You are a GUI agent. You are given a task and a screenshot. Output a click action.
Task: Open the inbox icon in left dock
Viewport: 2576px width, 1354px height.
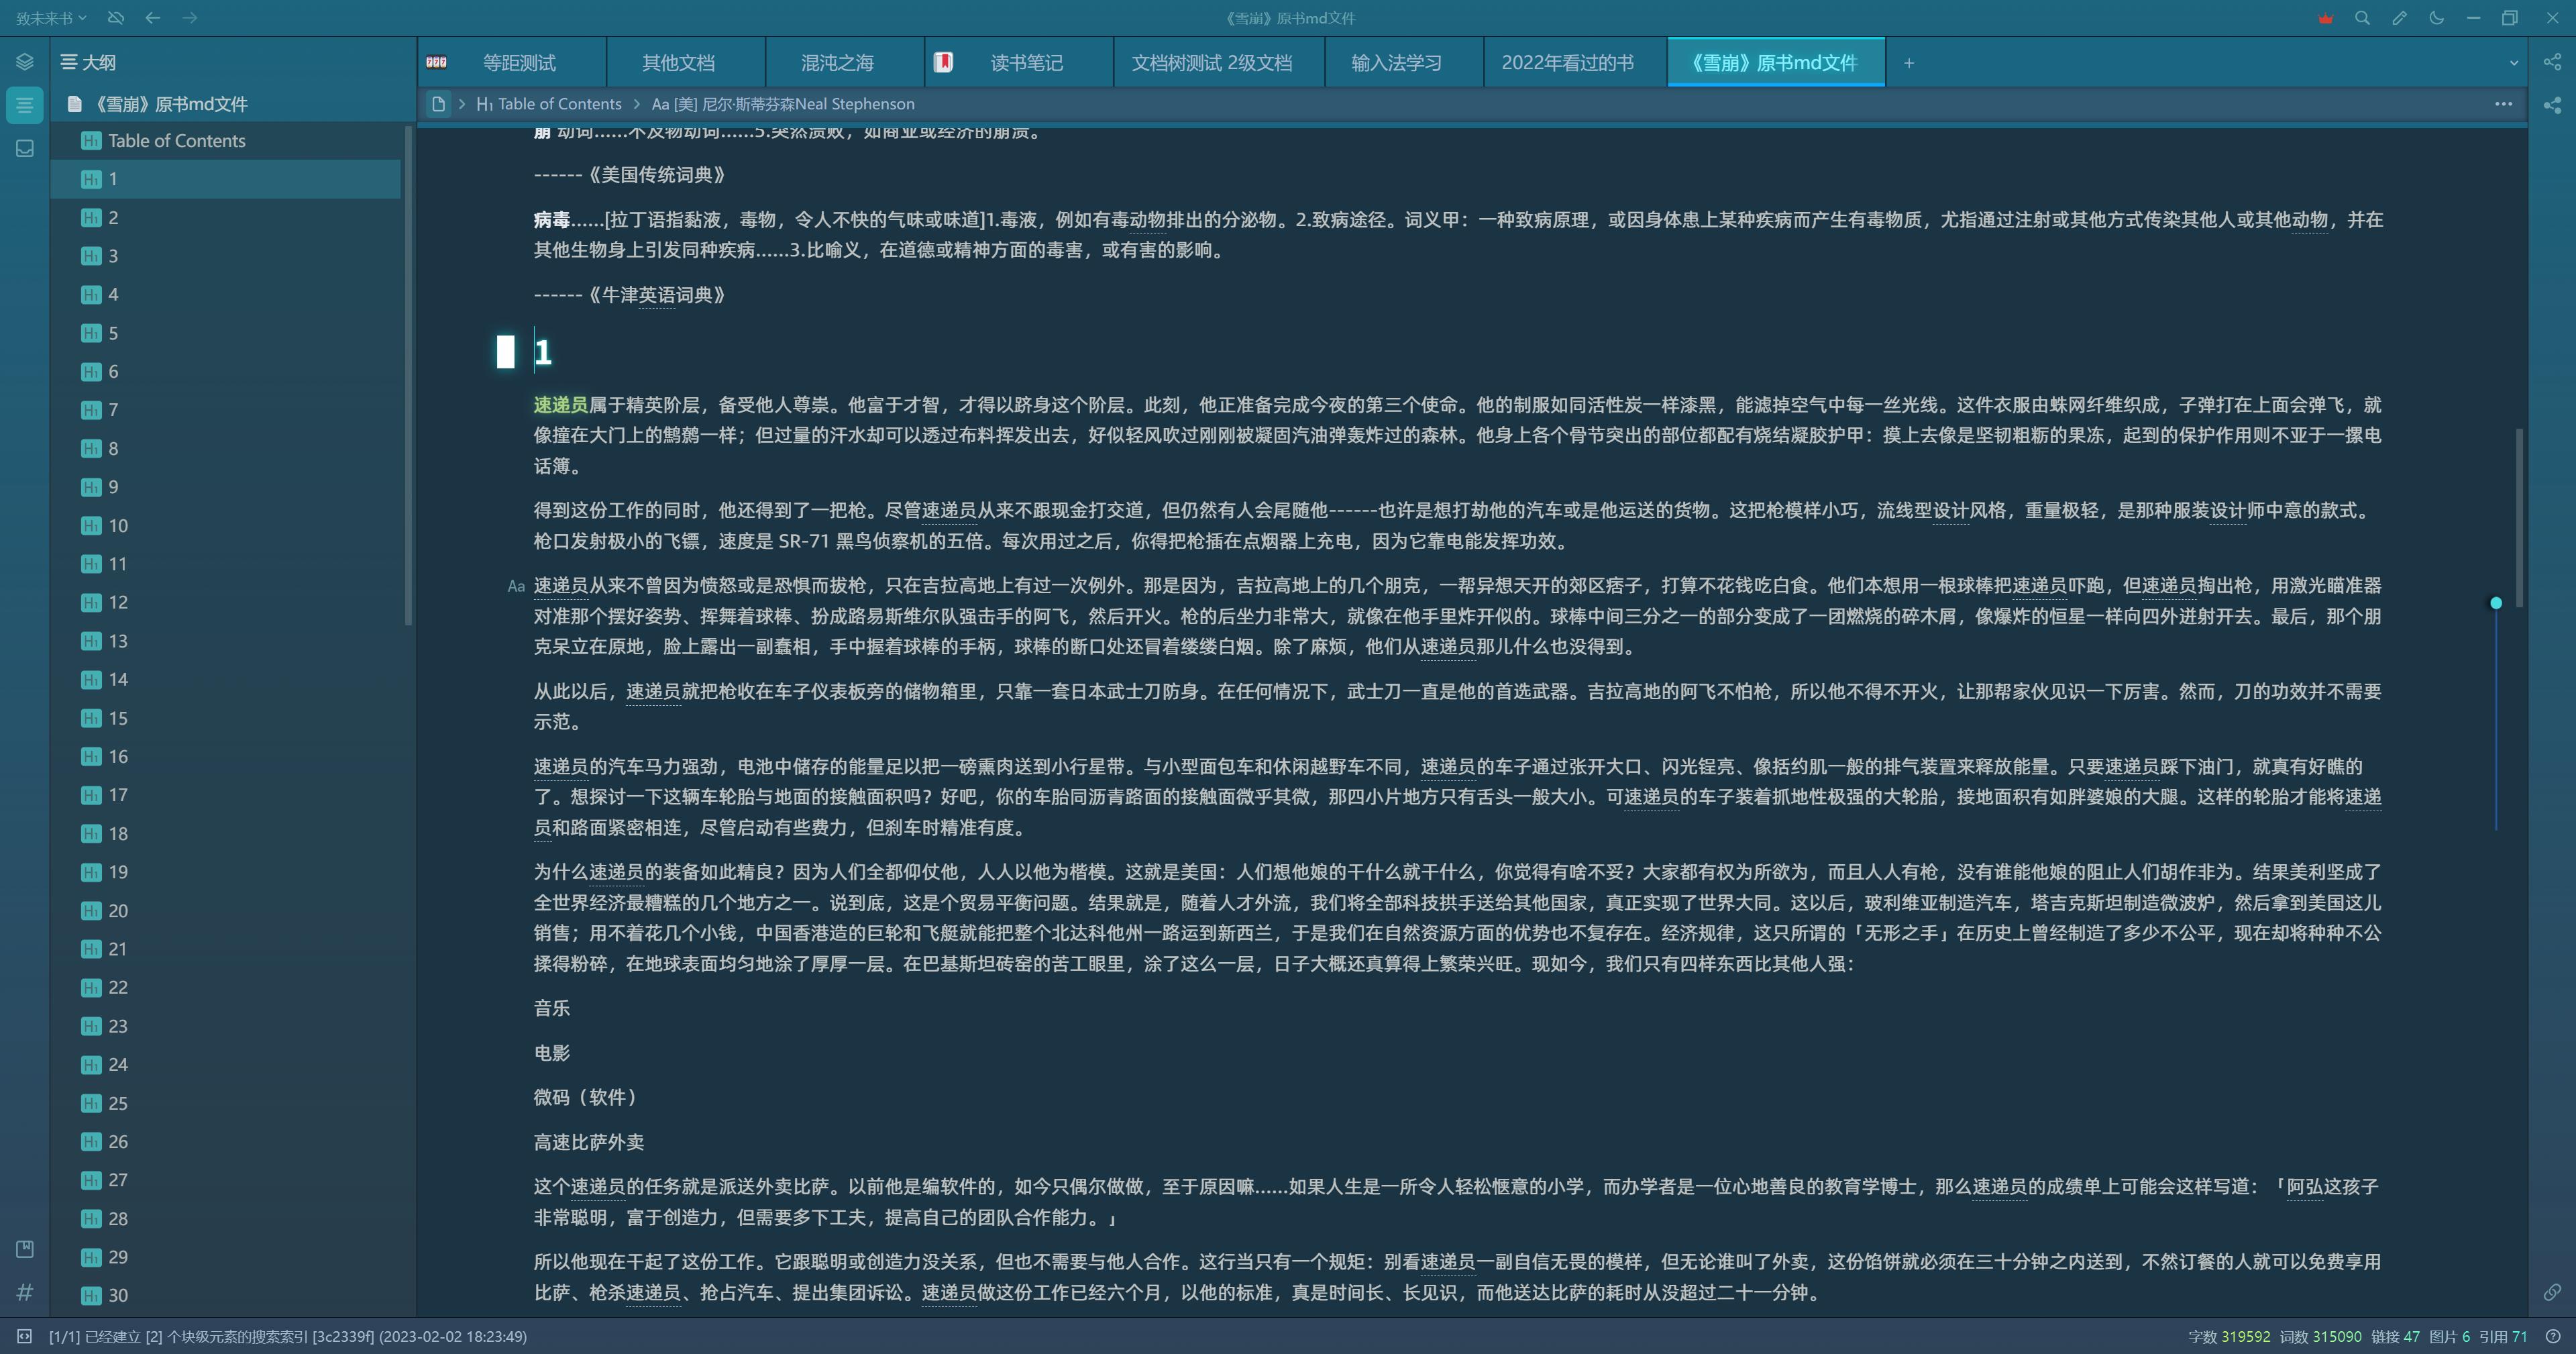coord(25,148)
